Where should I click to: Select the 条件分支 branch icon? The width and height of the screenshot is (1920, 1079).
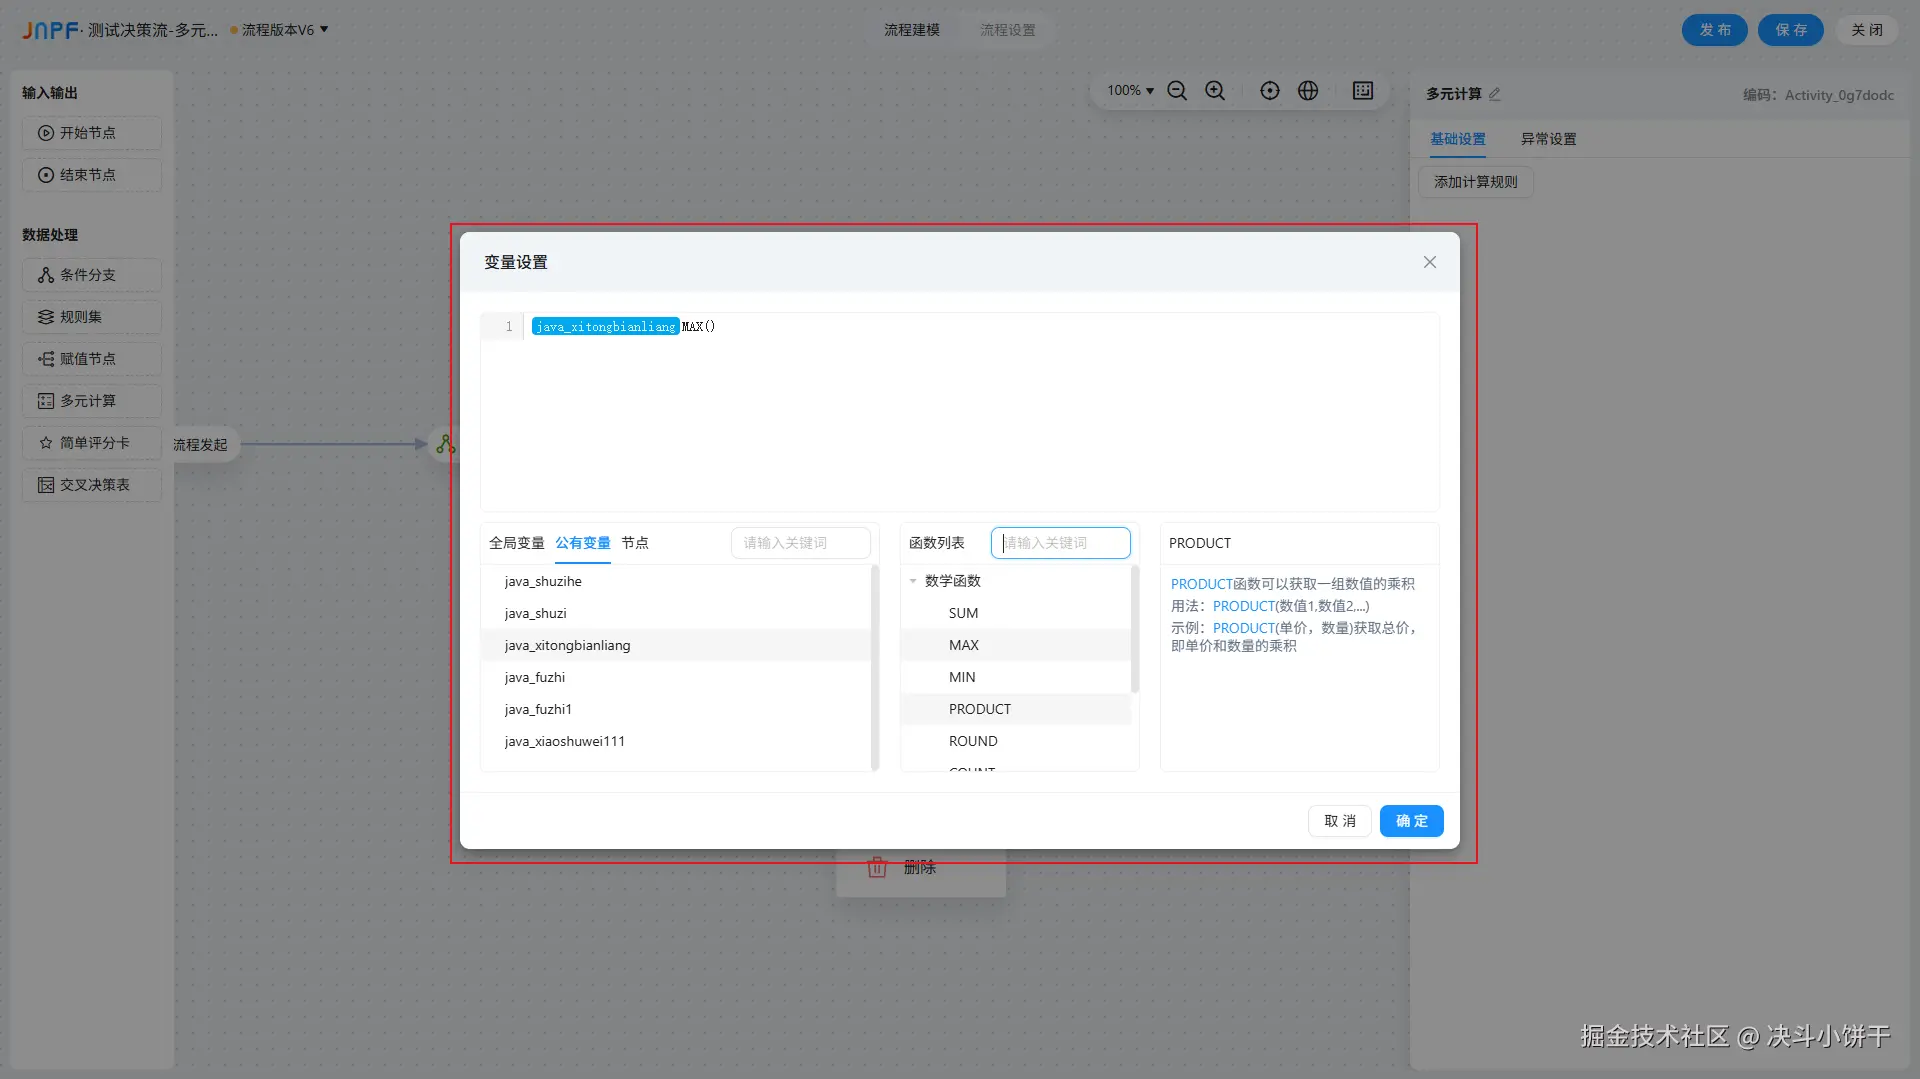[x=91, y=274]
